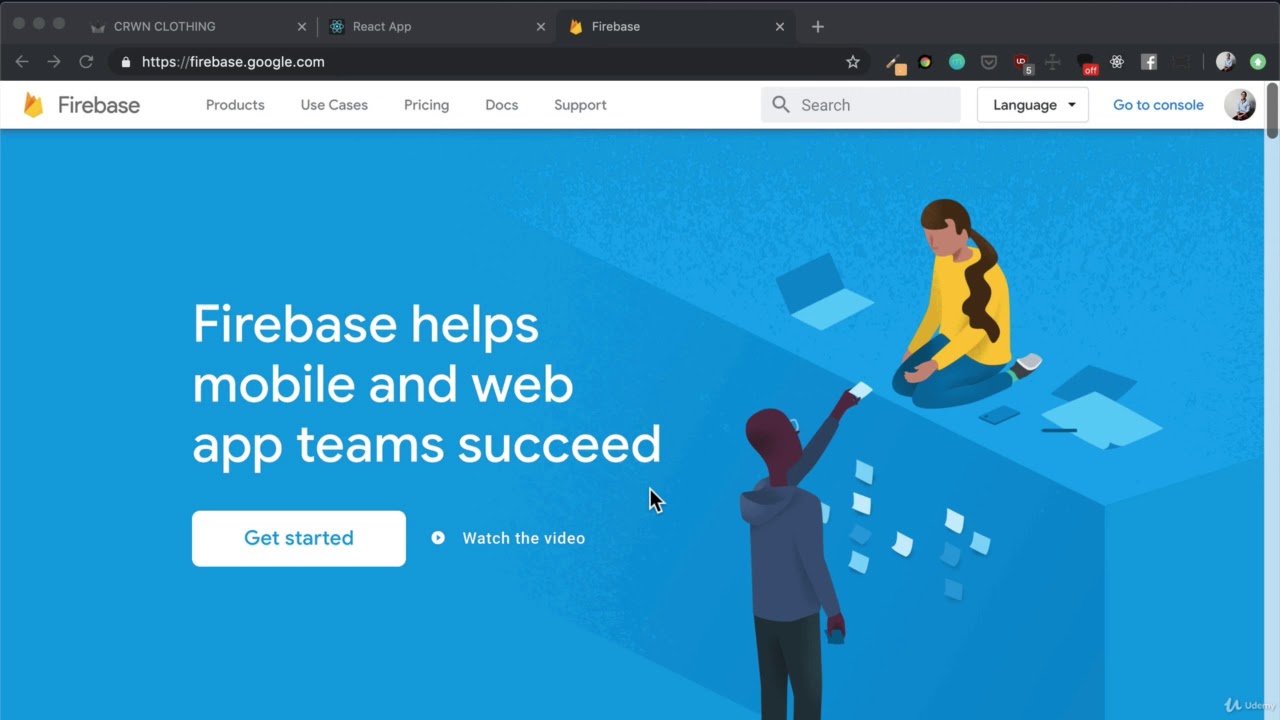Close the CRWN CLOTHING tab
The height and width of the screenshot is (720, 1280).
coord(302,27)
